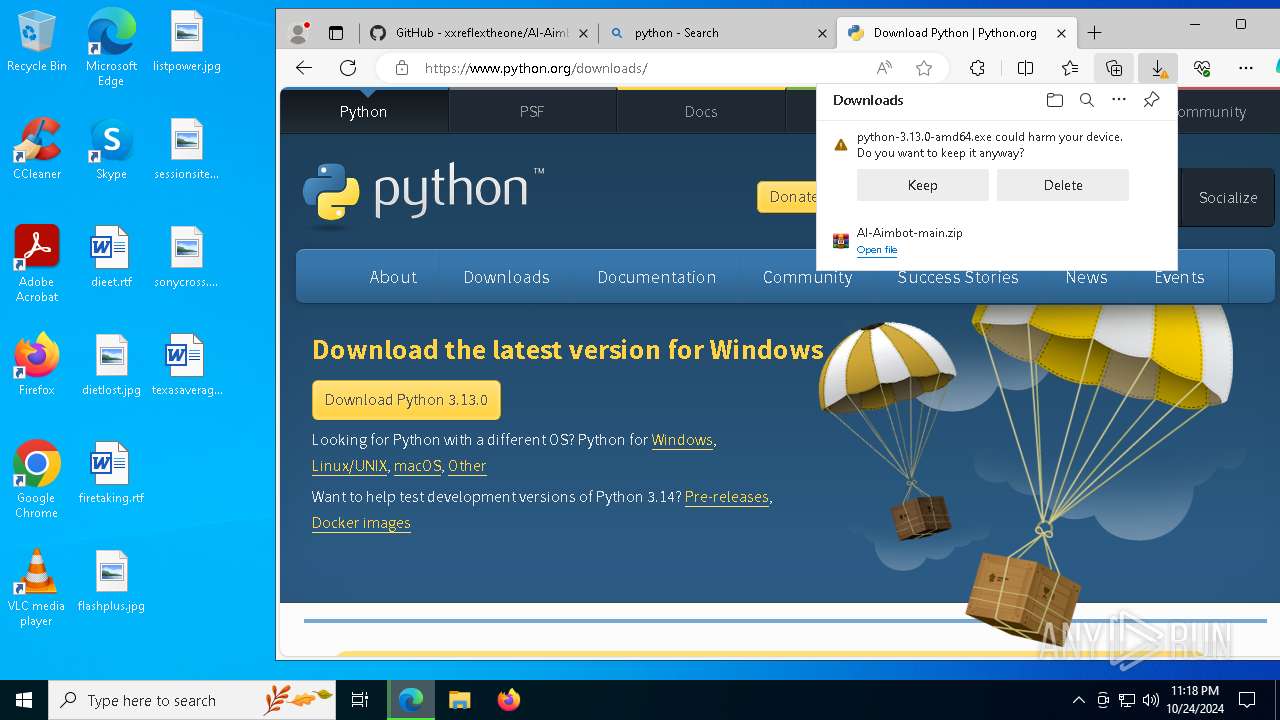Screen dimensions: 1280x720
Task: Select the CCleaner desktop icon
Action: click(x=37, y=149)
